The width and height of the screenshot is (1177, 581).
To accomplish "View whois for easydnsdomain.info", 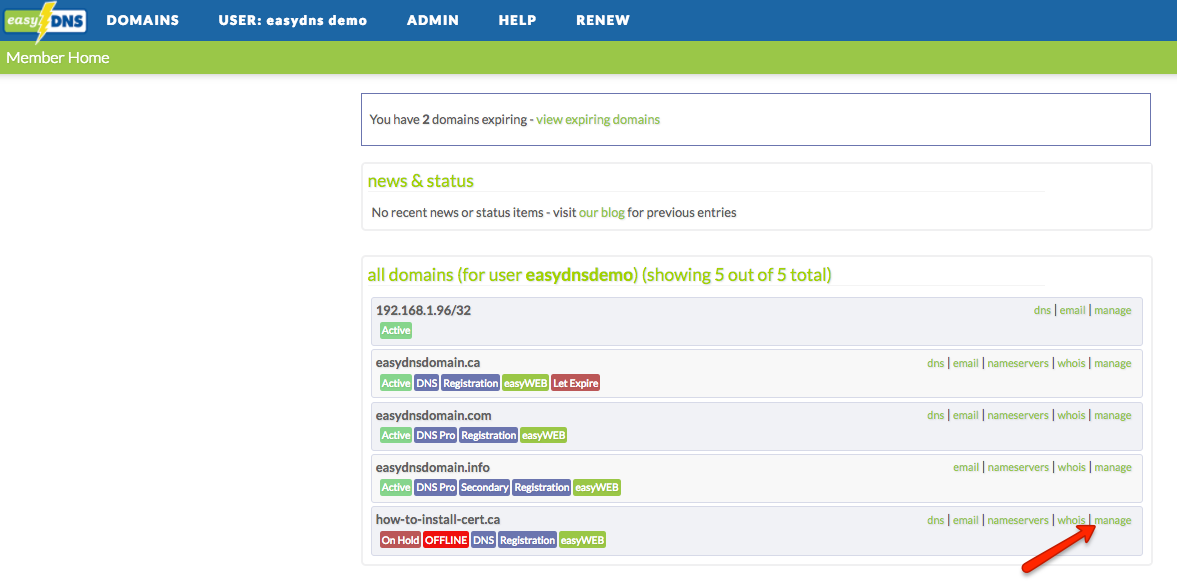I will [1071, 467].
